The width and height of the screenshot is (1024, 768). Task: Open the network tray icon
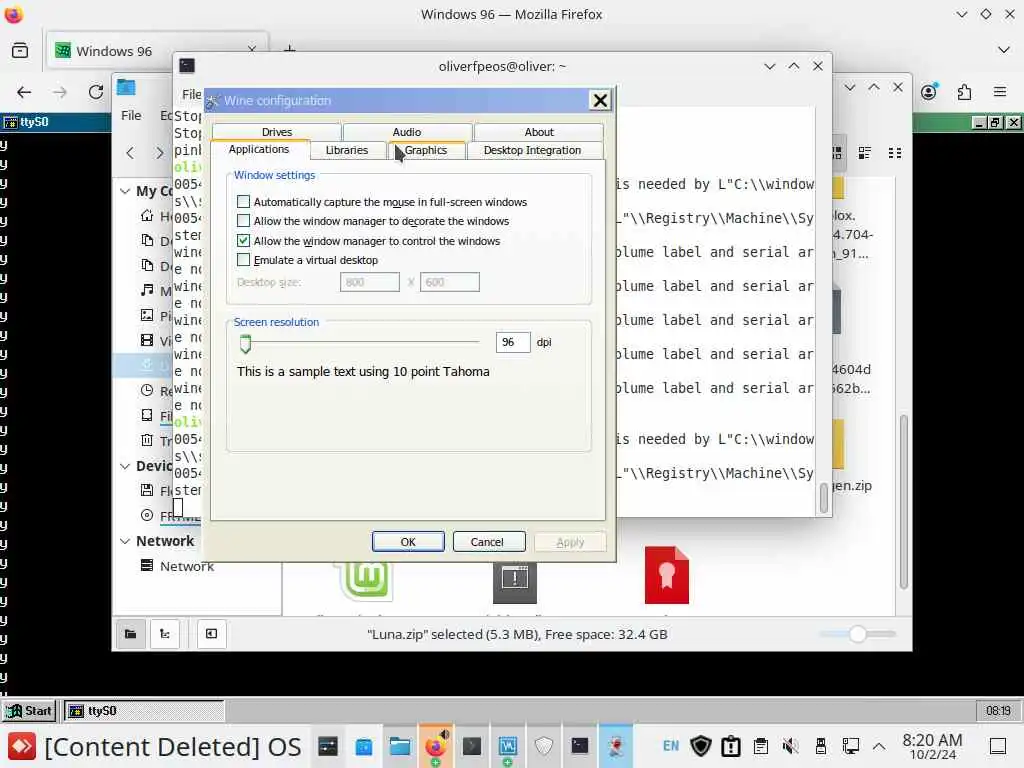coord(850,746)
